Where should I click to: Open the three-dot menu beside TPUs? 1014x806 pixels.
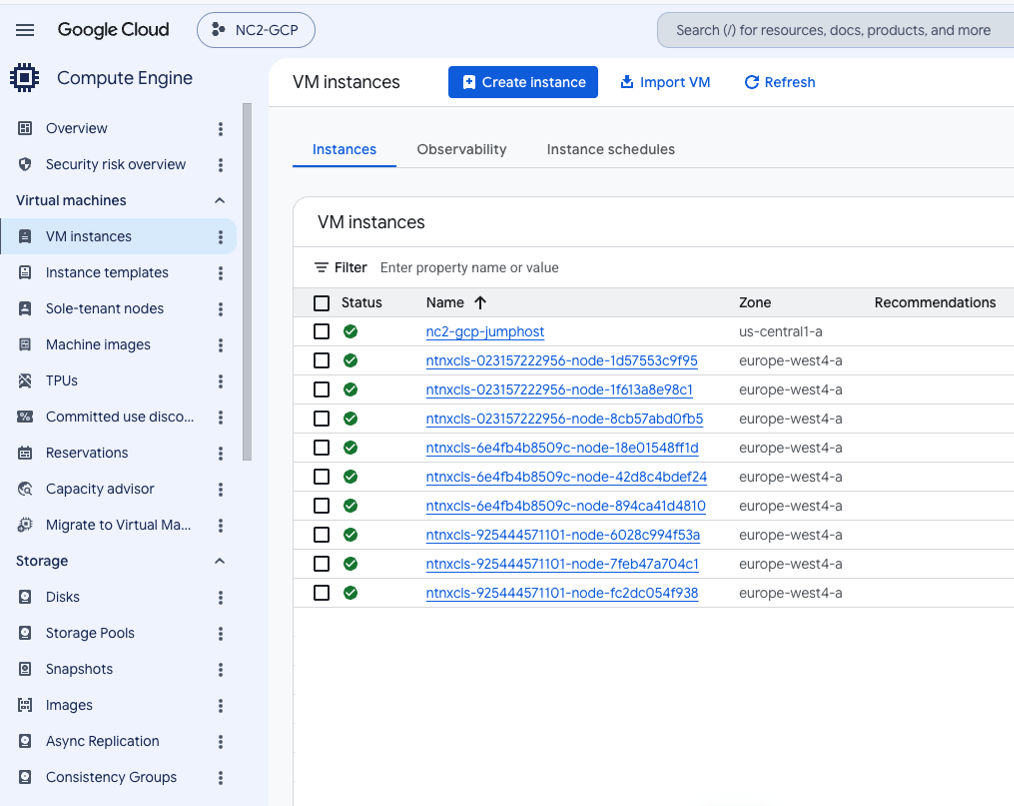tap(221, 381)
